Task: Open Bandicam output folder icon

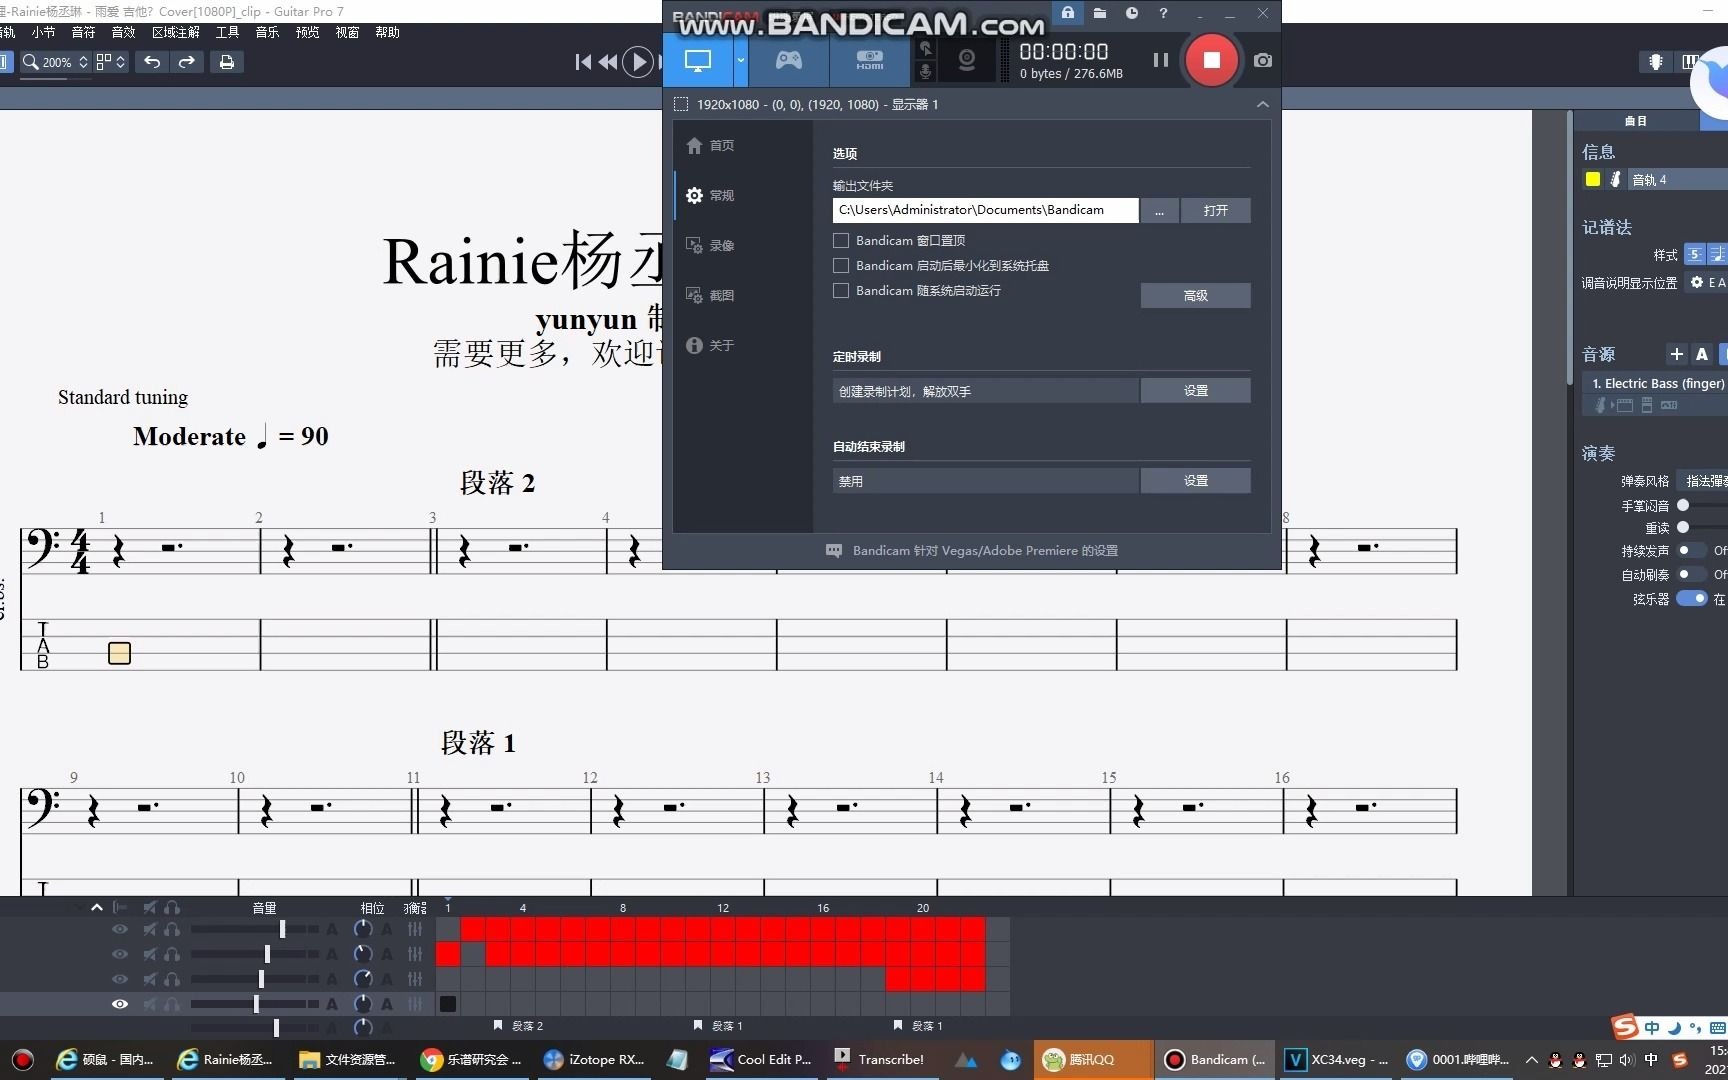Action: click(x=1100, y=13)
